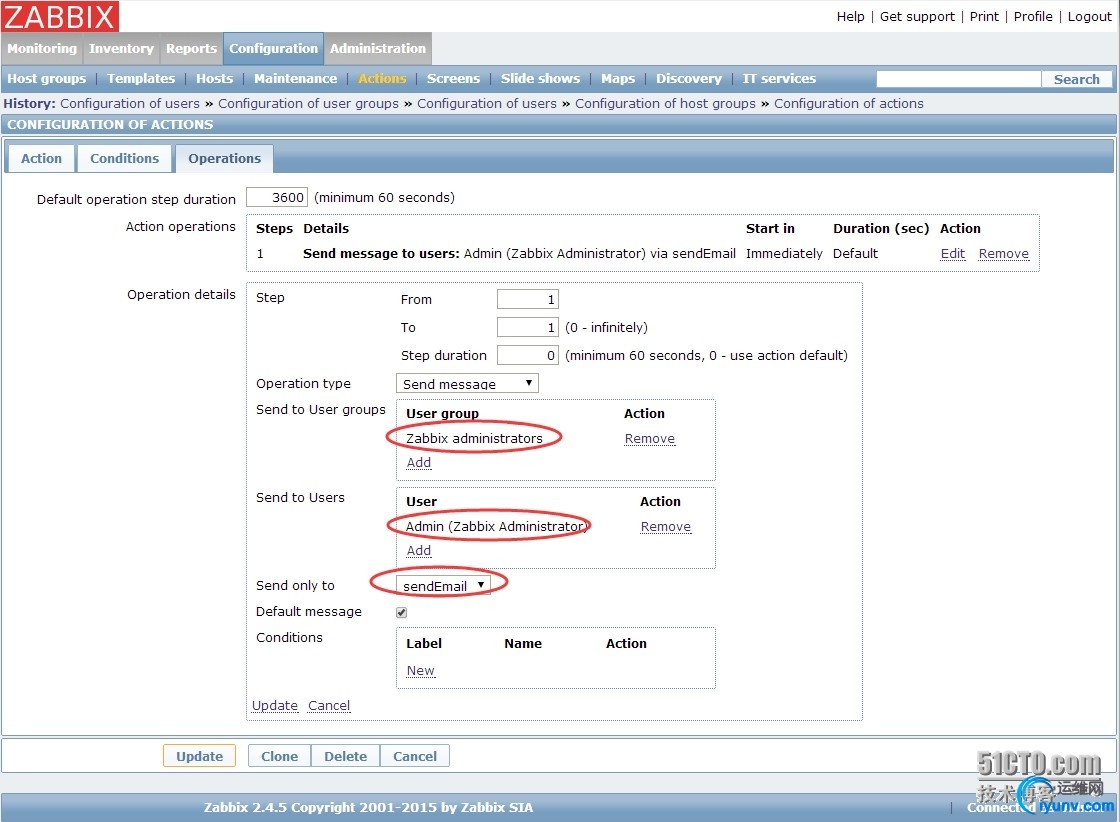1120x822 pixels.
Task: Click the 'Send message to users:' details text
Action: click(381, 254)
